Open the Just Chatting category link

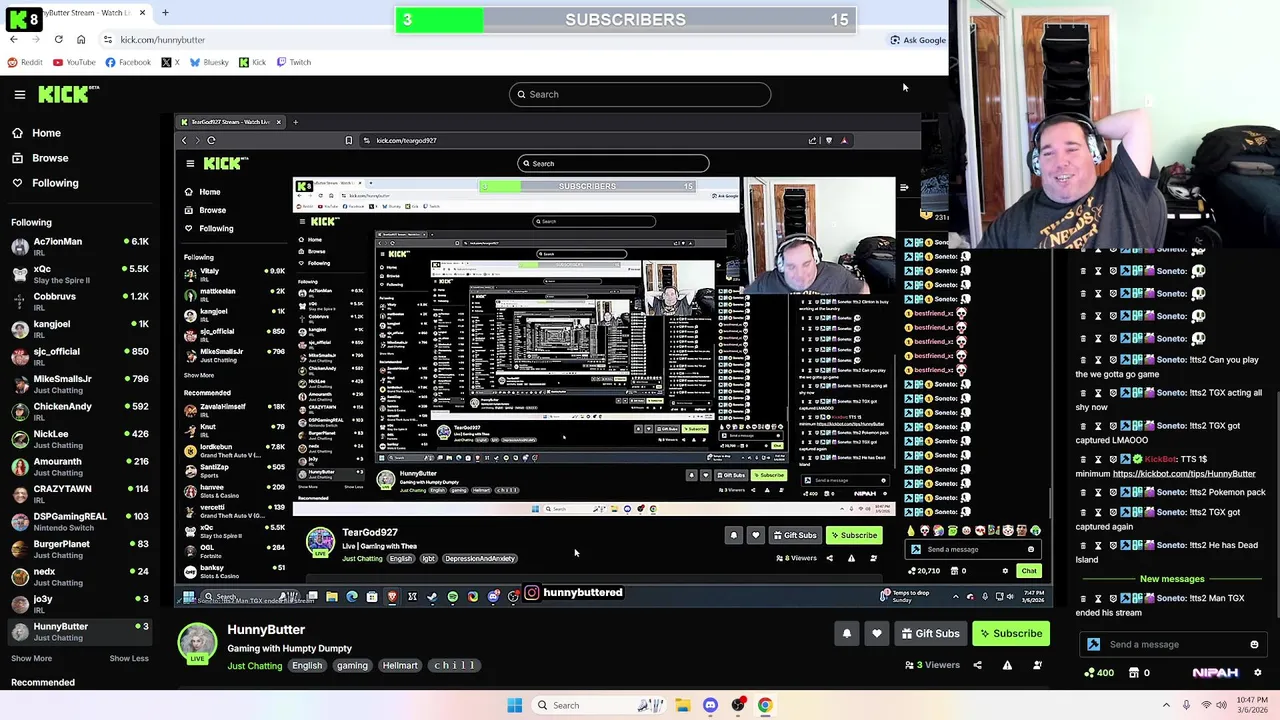pyautogui.click(x=254, y=666)
